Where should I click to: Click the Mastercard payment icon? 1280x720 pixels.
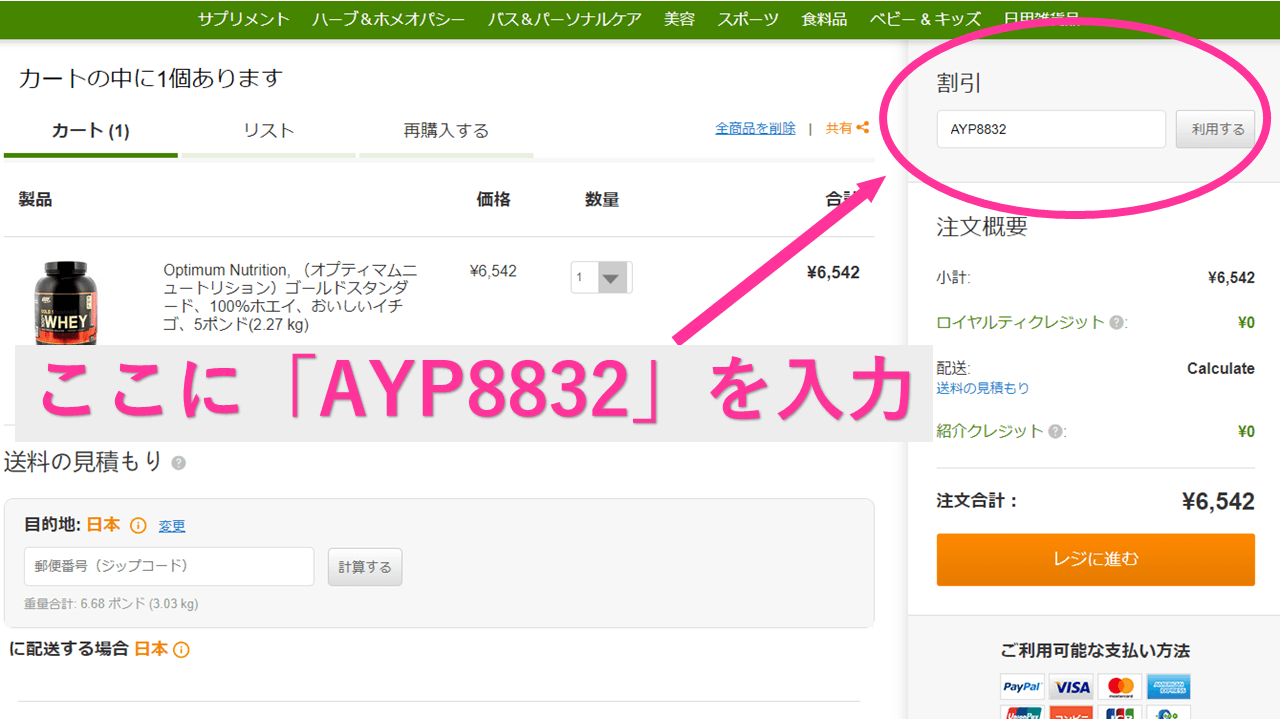click(1120, 687)
